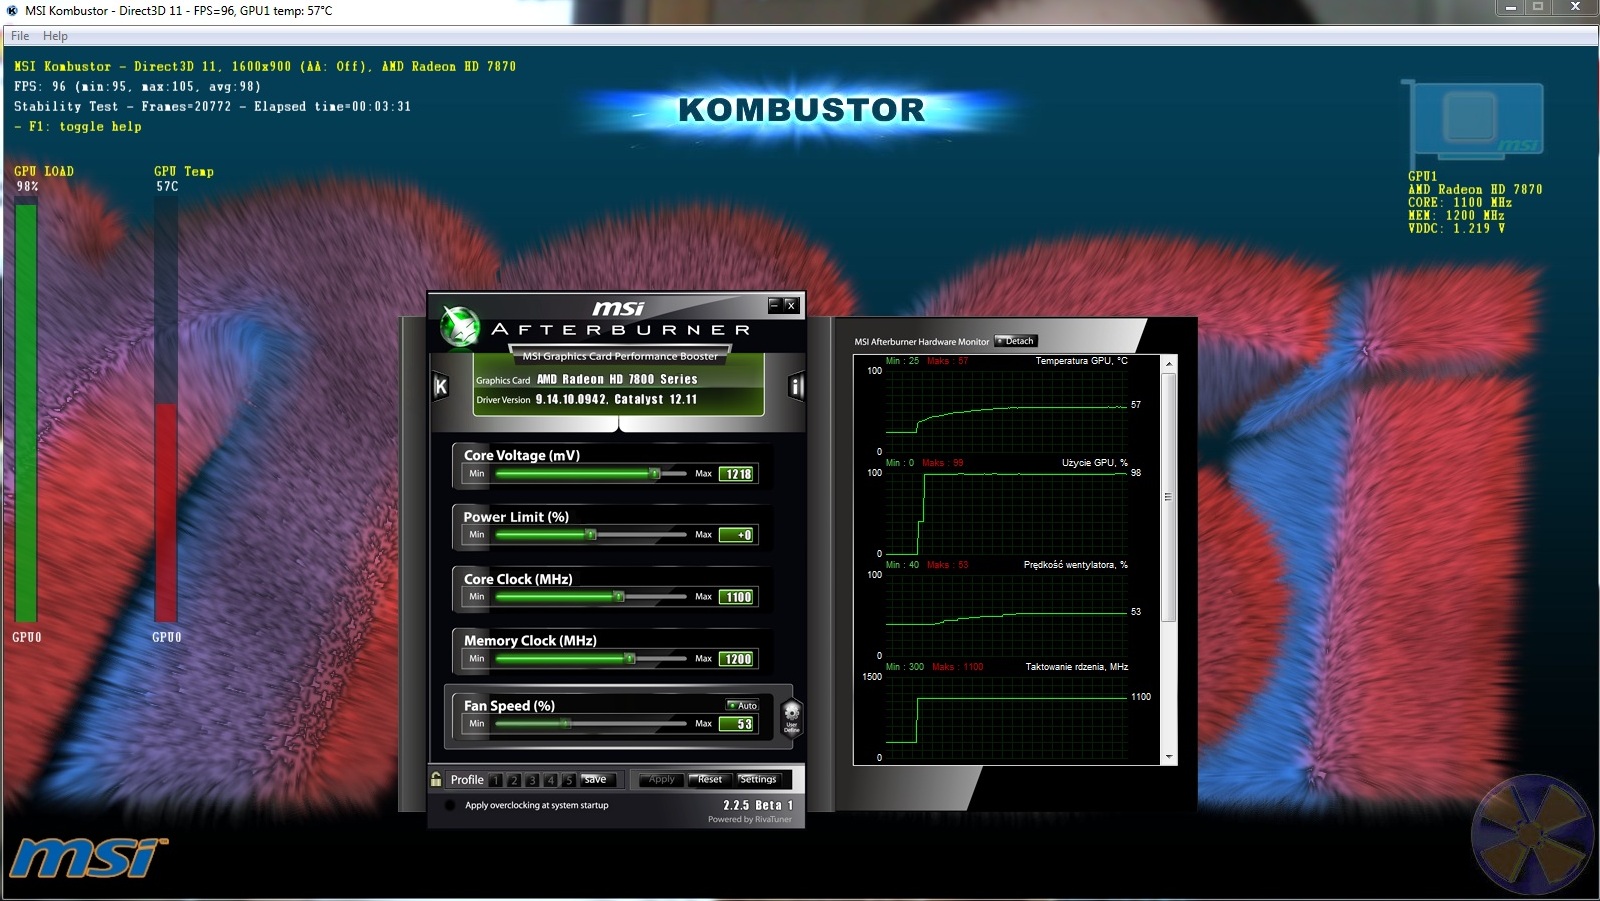Click the 'Driver Version' label text
The image size is (1600, 901).
pyautogui.click(x=503, y=400)
